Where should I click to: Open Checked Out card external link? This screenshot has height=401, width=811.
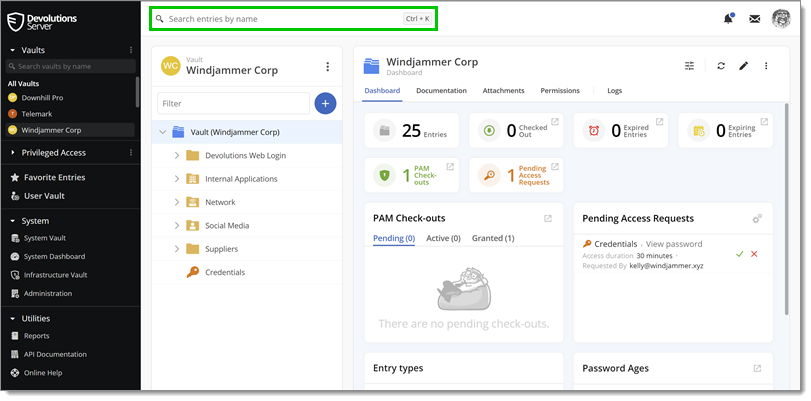[554, 122]
